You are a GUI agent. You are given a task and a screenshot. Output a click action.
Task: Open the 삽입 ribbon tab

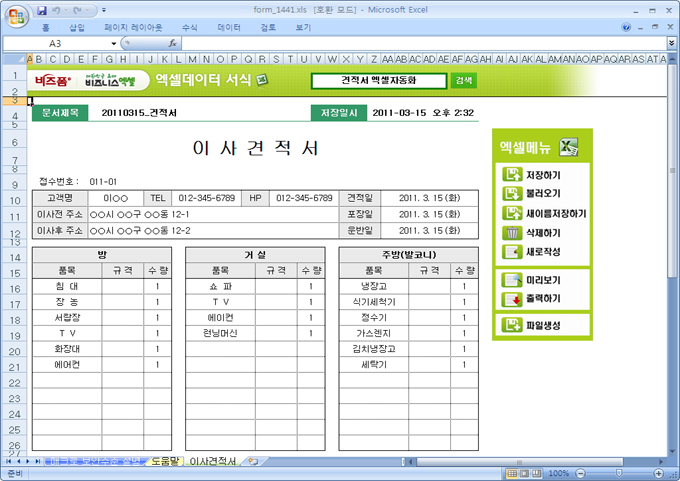77,28
